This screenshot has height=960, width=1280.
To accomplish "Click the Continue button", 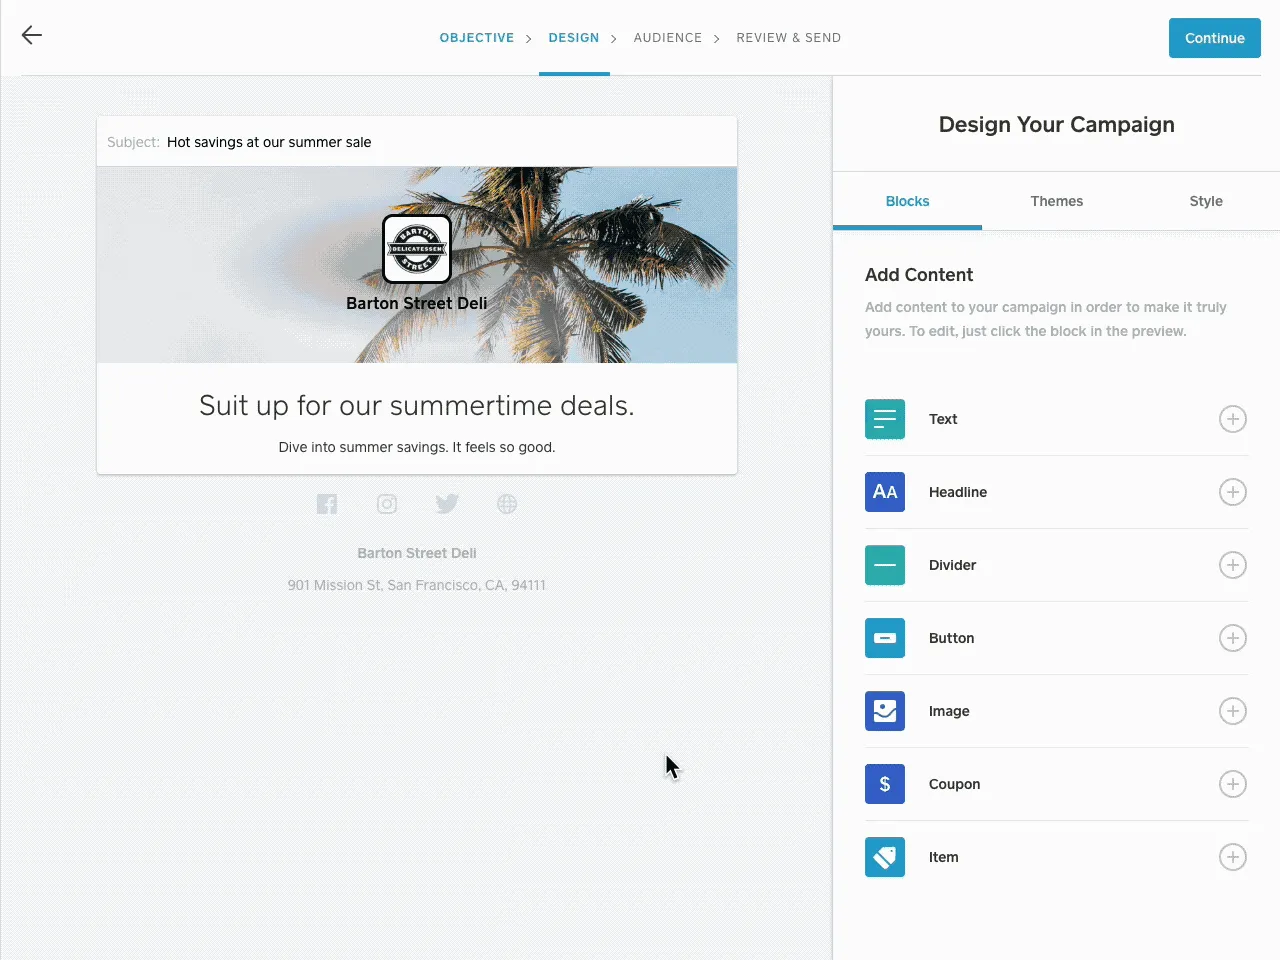I will pos(1215,38).
